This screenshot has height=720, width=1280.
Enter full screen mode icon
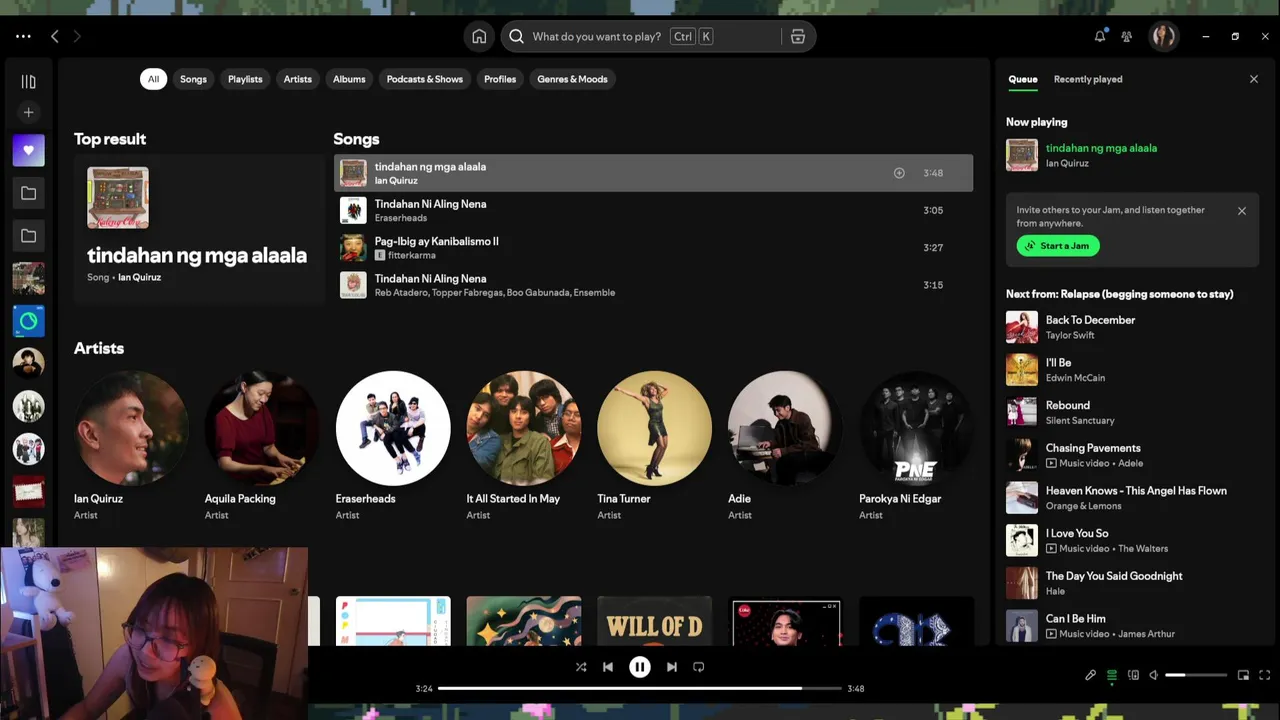(1265, 675)
